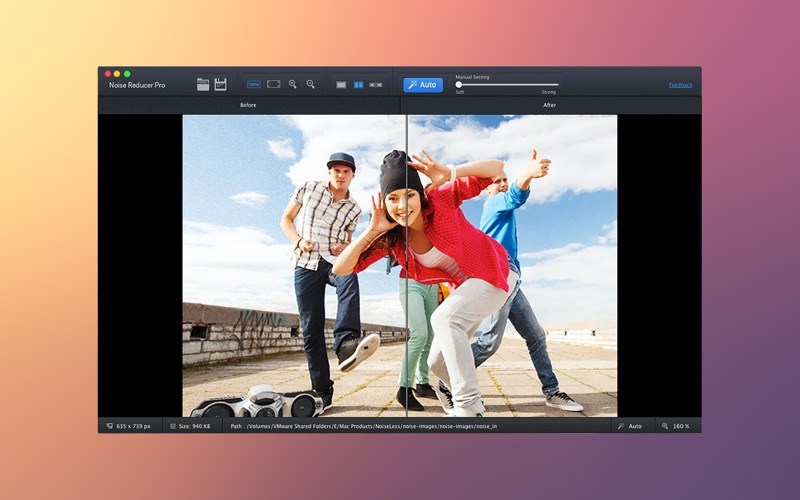
Task: Click the vertical split divider on image
Action: pyautogui.click(x=407, y=260)
